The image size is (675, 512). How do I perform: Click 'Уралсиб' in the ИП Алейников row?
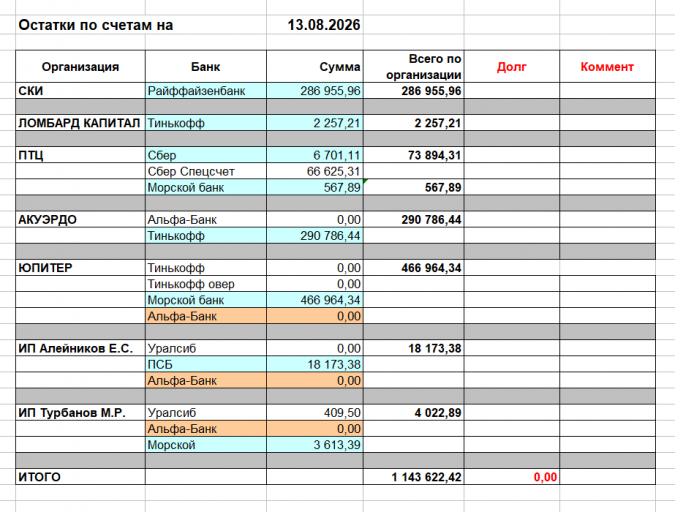(x=206, y=348)
